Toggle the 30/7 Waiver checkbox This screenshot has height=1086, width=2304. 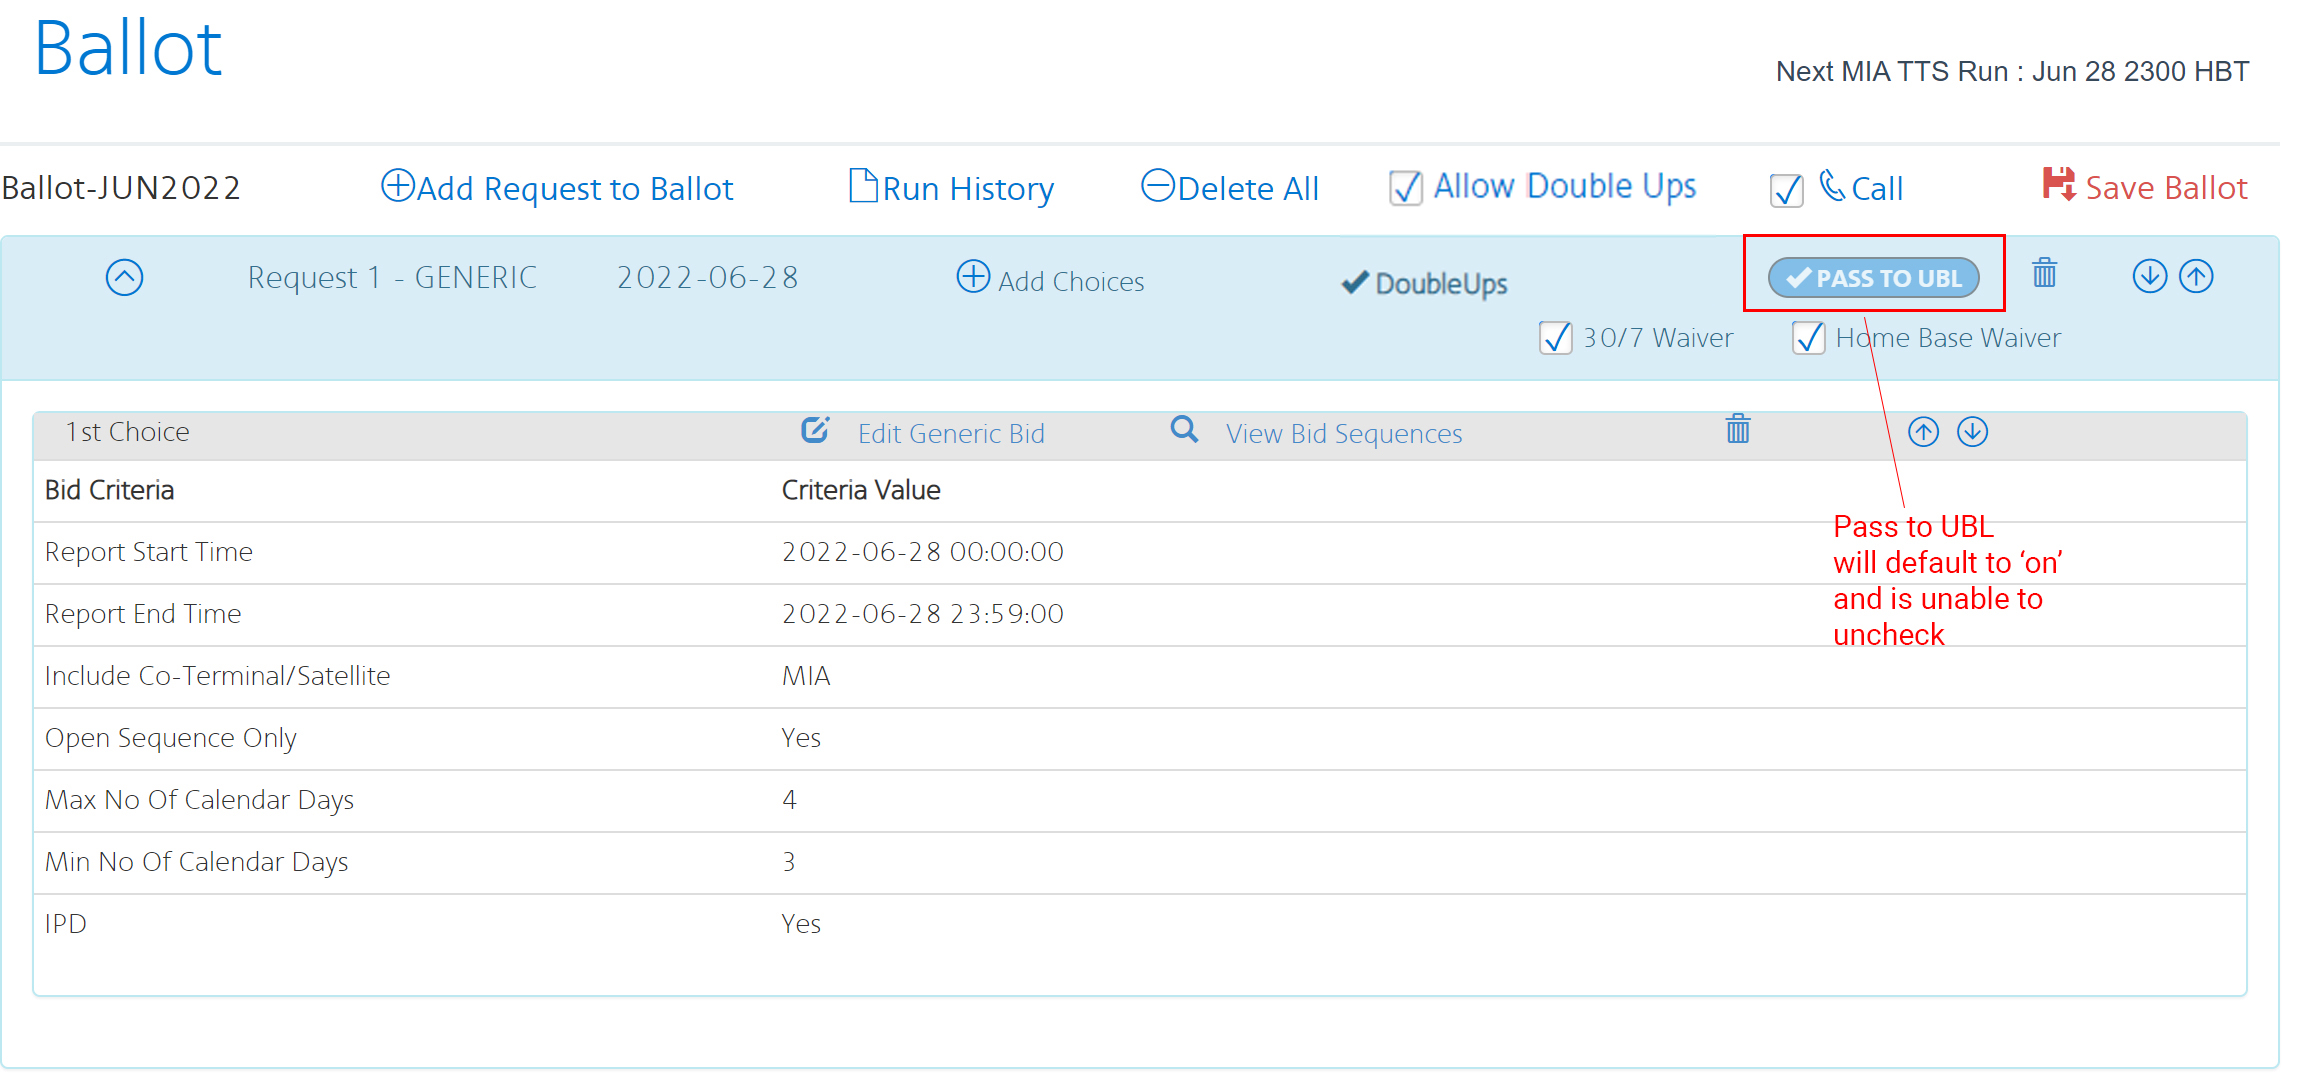click(x=1555, y=338)
